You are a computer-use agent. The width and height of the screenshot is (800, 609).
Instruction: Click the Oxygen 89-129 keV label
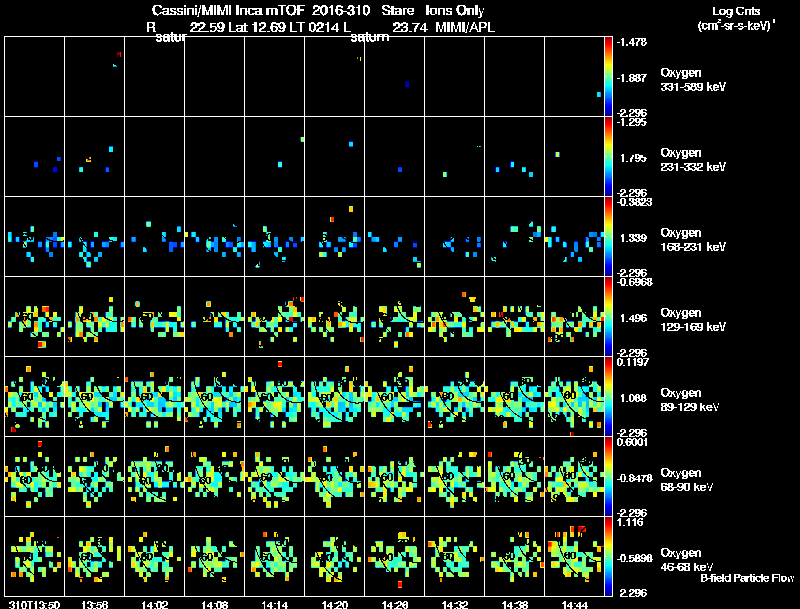tap(690, 400)
